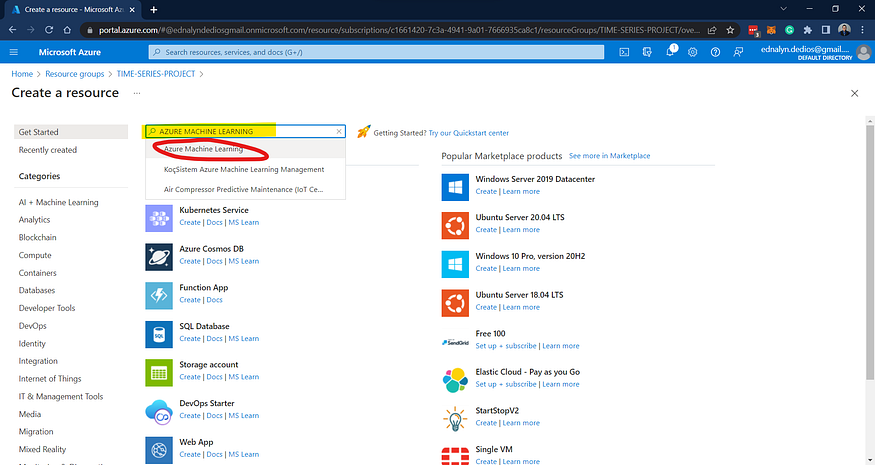This screenshot has width=875, height=465.
Task: Click Docs under Function App
Action: coord(214,300)
